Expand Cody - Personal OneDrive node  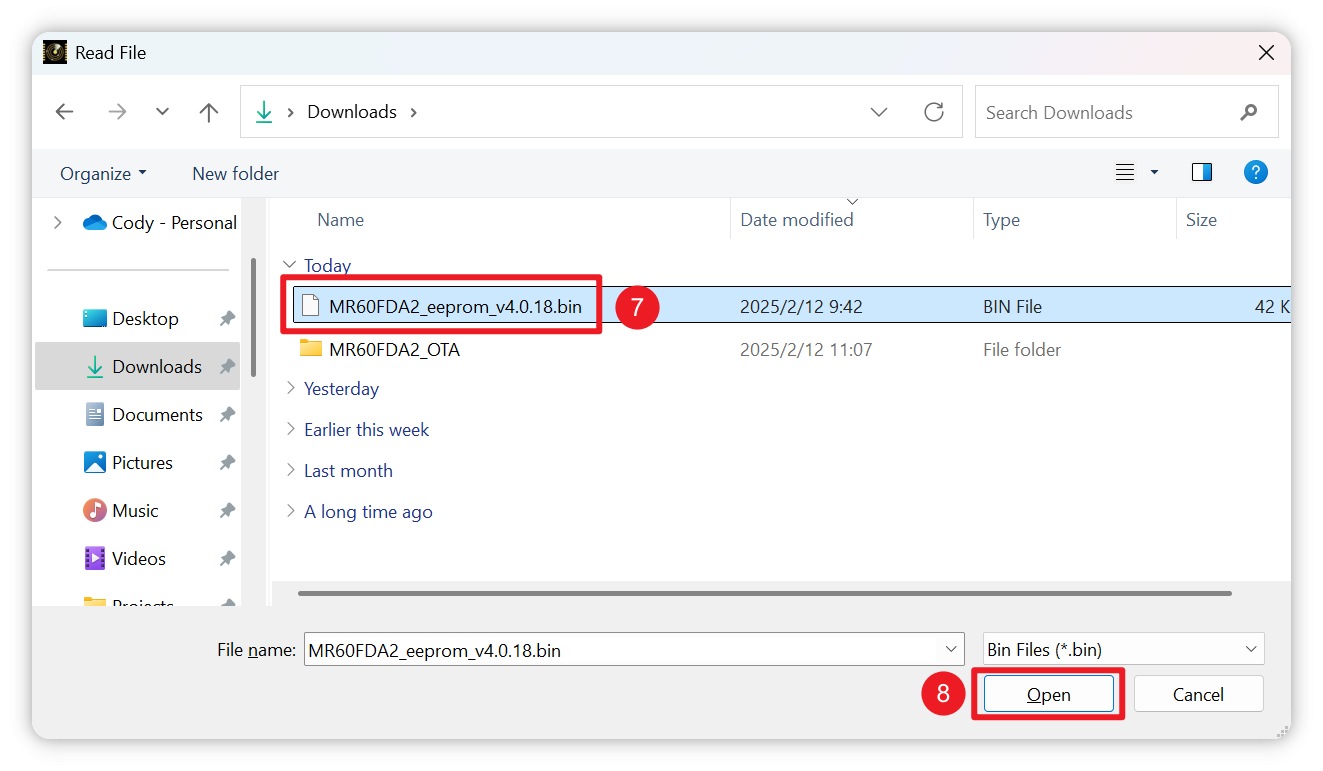[x=58, y=222]
